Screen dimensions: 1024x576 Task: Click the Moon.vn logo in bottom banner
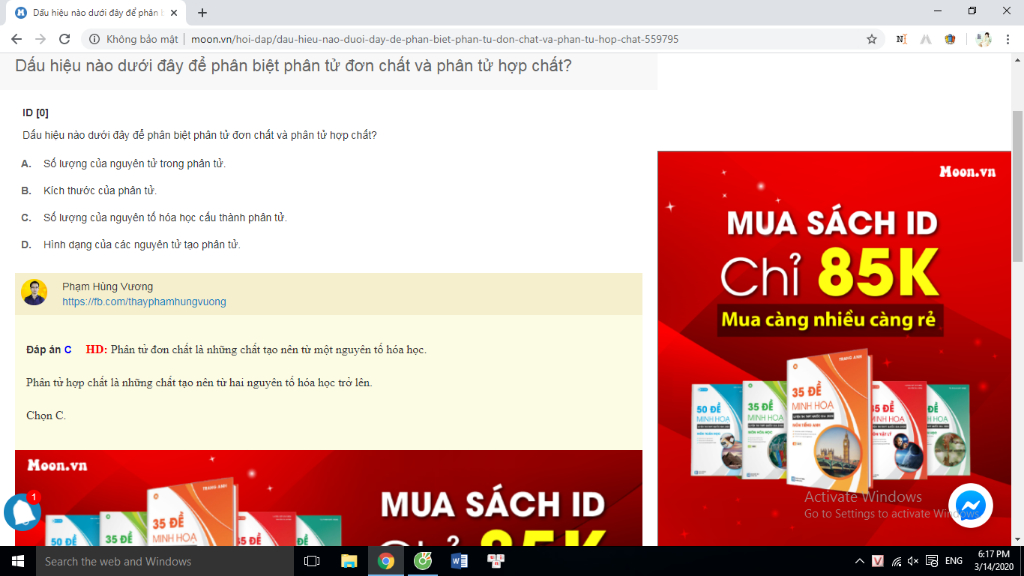[57, 466]
